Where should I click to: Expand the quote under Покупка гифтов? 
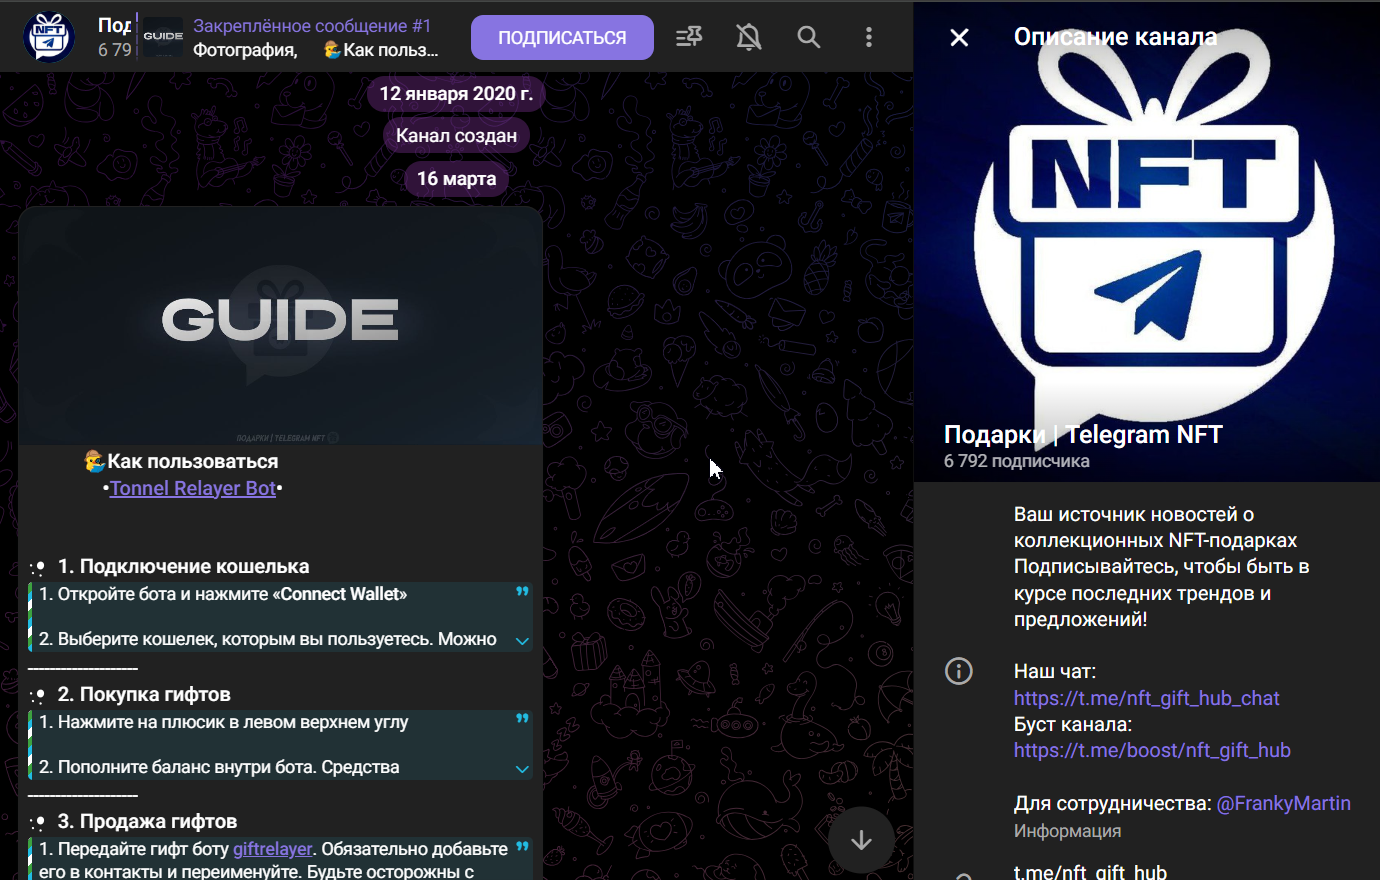tap(522, 768)
